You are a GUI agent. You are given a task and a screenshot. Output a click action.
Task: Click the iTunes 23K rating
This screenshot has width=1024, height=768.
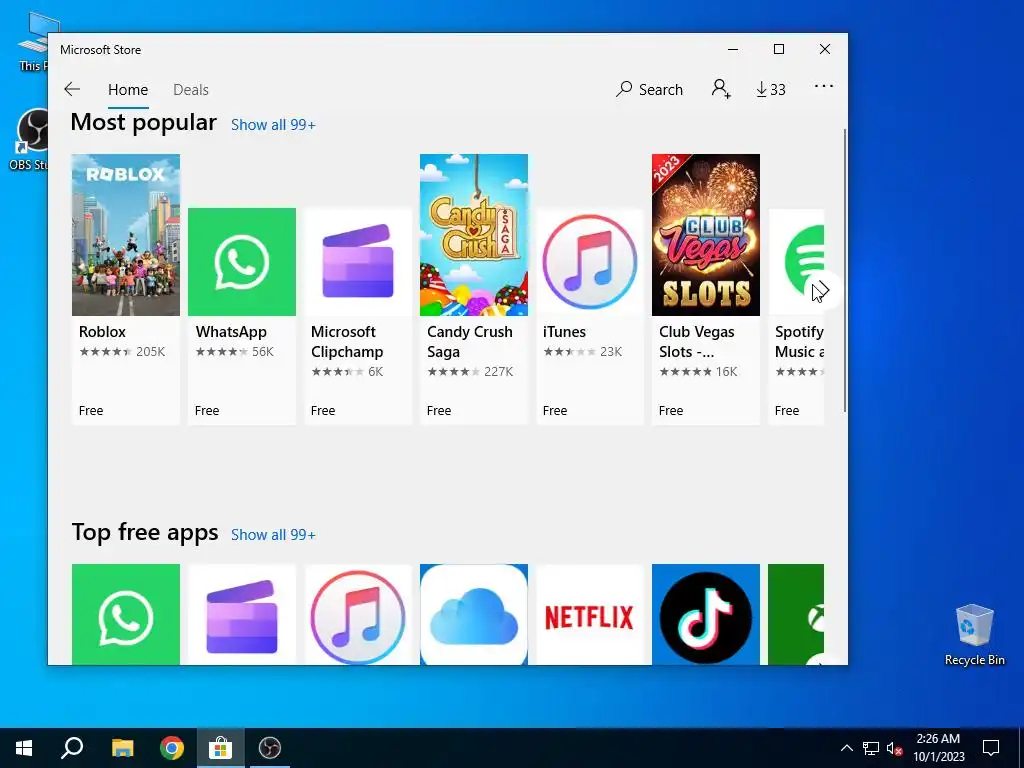583,352
